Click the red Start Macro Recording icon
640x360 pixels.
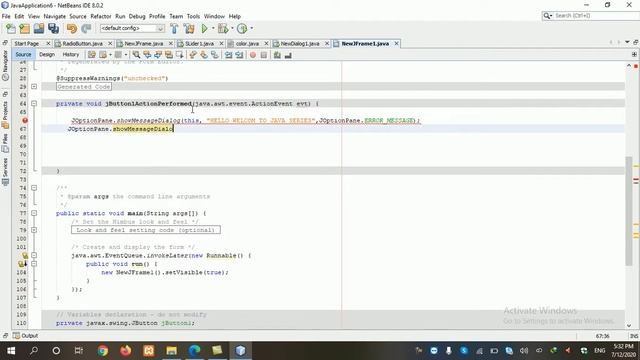pyautogui.click(x=253, y=55)
